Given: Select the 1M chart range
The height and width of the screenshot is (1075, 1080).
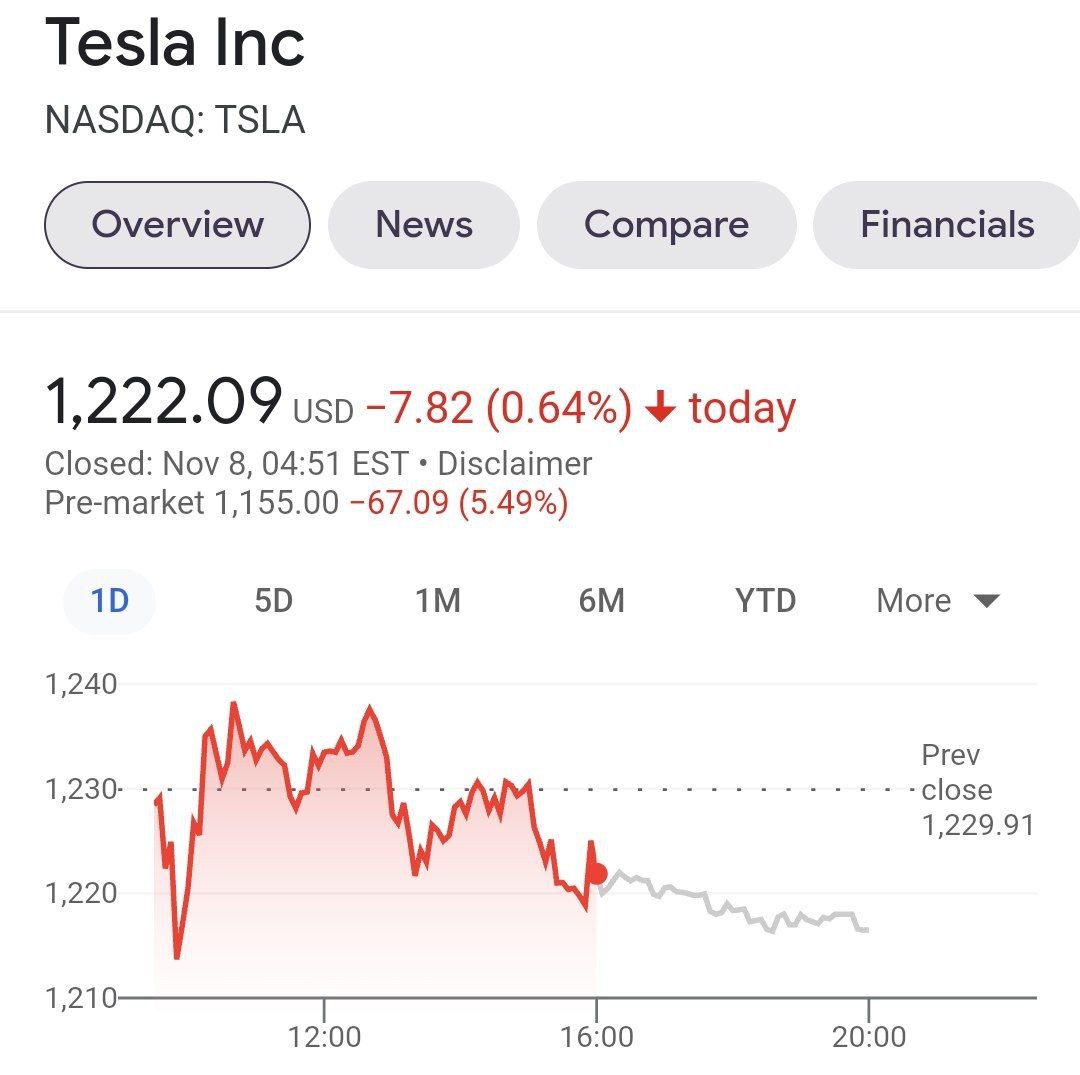Looking at the screenshot, I should (x=437, y=601).
